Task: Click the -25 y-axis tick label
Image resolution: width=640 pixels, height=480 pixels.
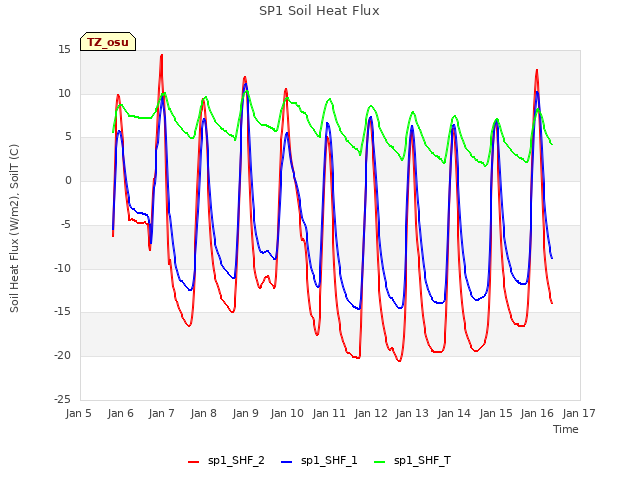Action: click(x=62, y=399)
